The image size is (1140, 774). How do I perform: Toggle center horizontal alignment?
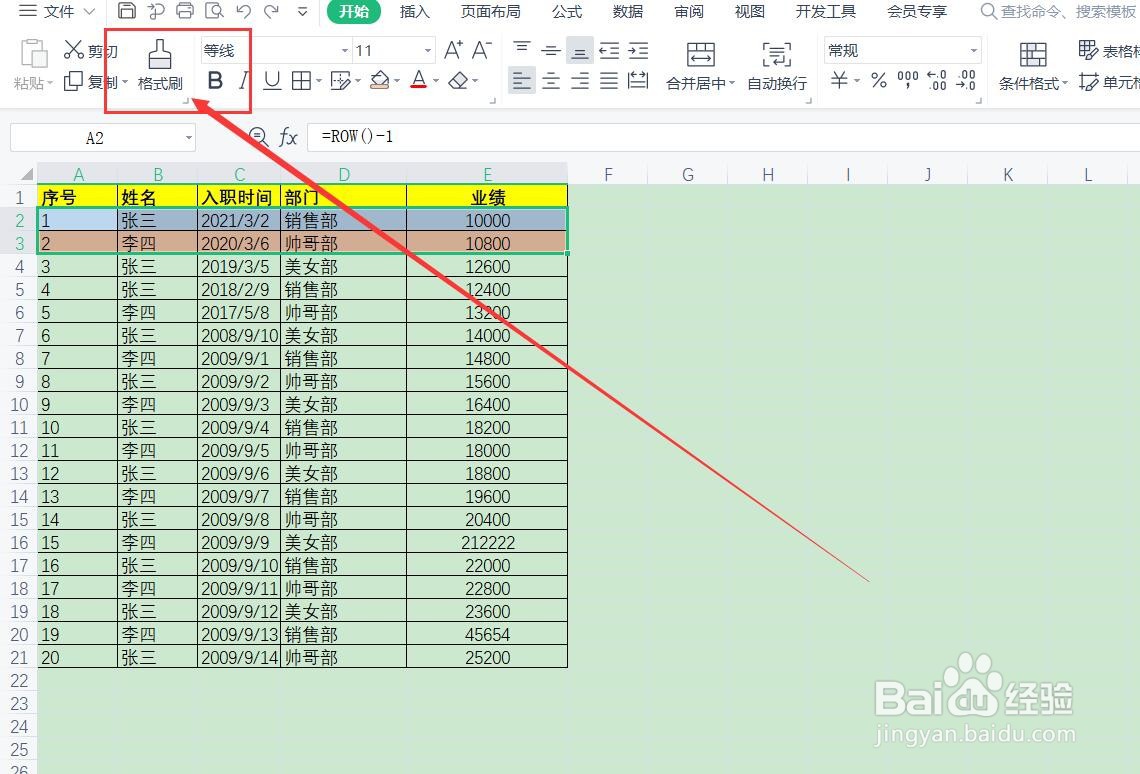[x=550, y=81]
